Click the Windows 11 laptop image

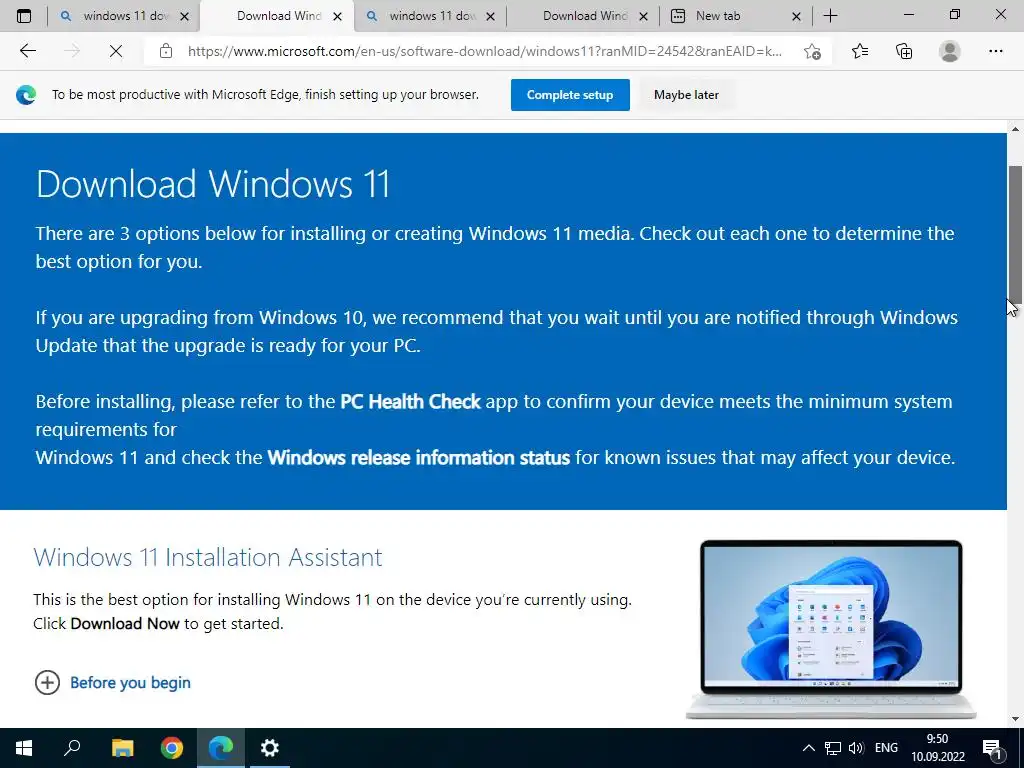831,629
